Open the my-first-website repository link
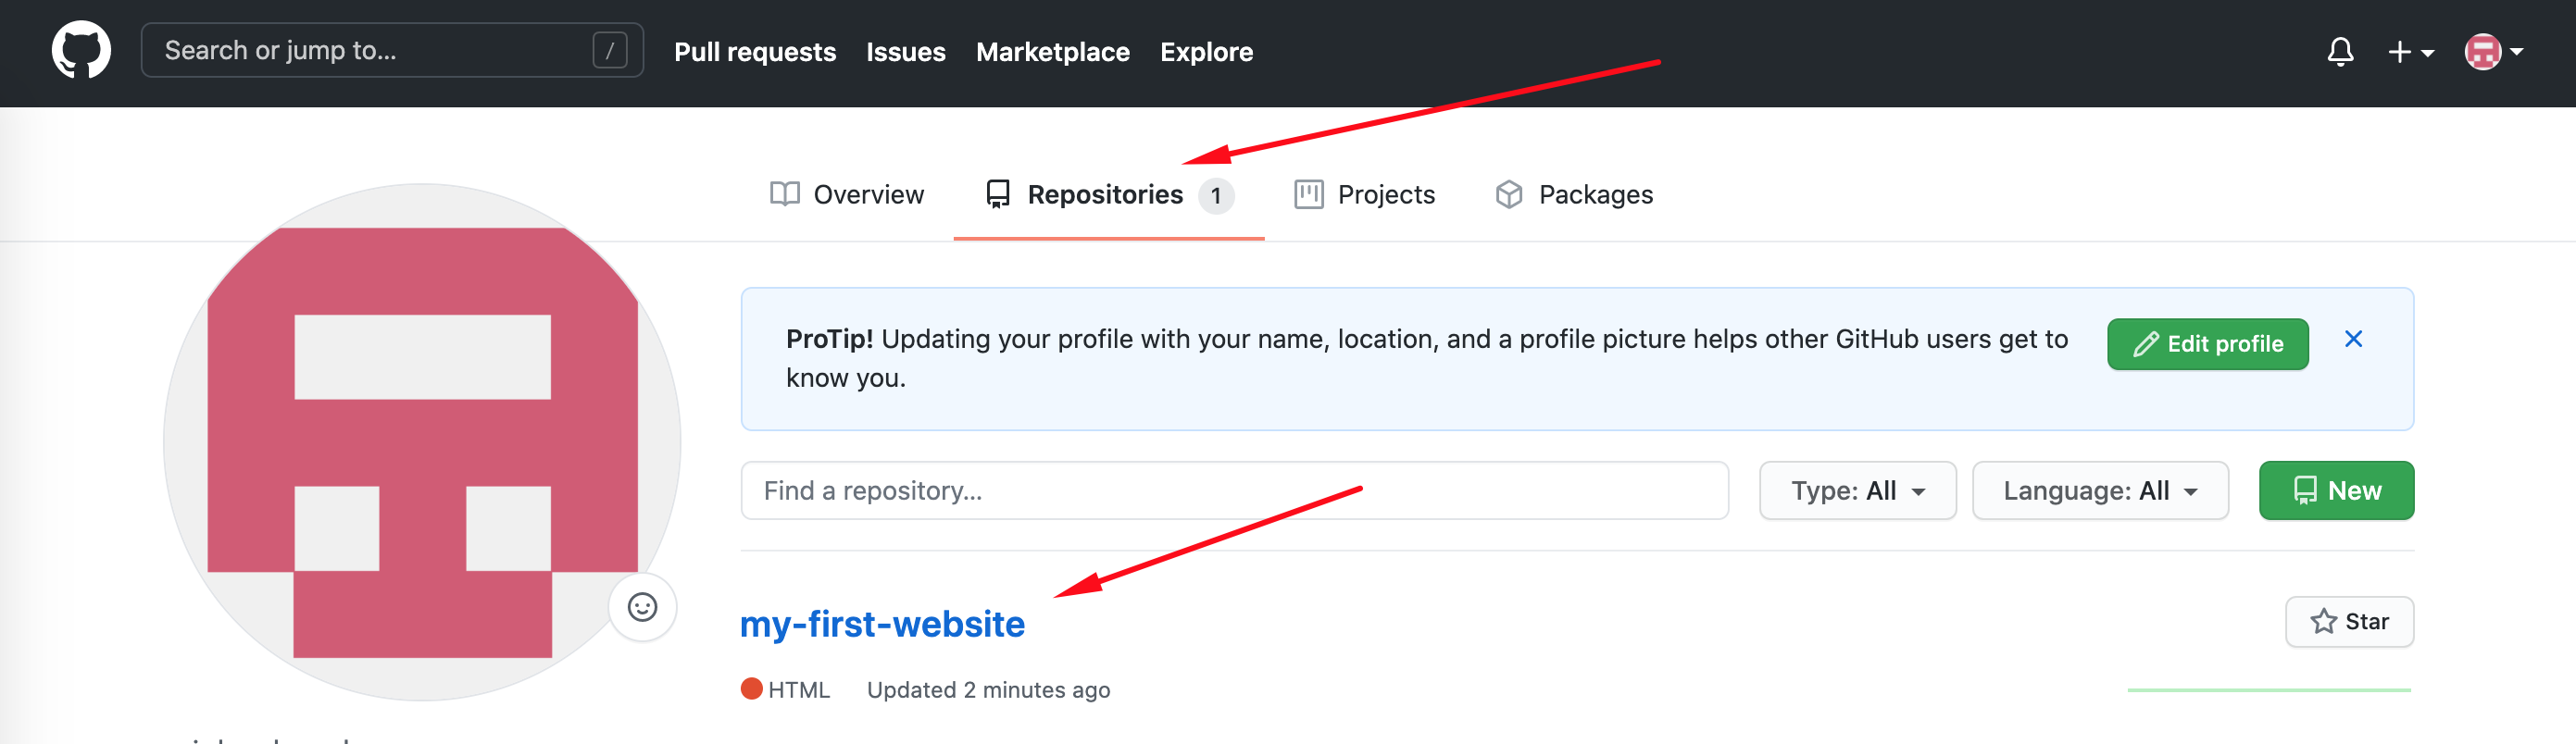Viewport: 2576px width, 744px height. click(x=882, y=624)
